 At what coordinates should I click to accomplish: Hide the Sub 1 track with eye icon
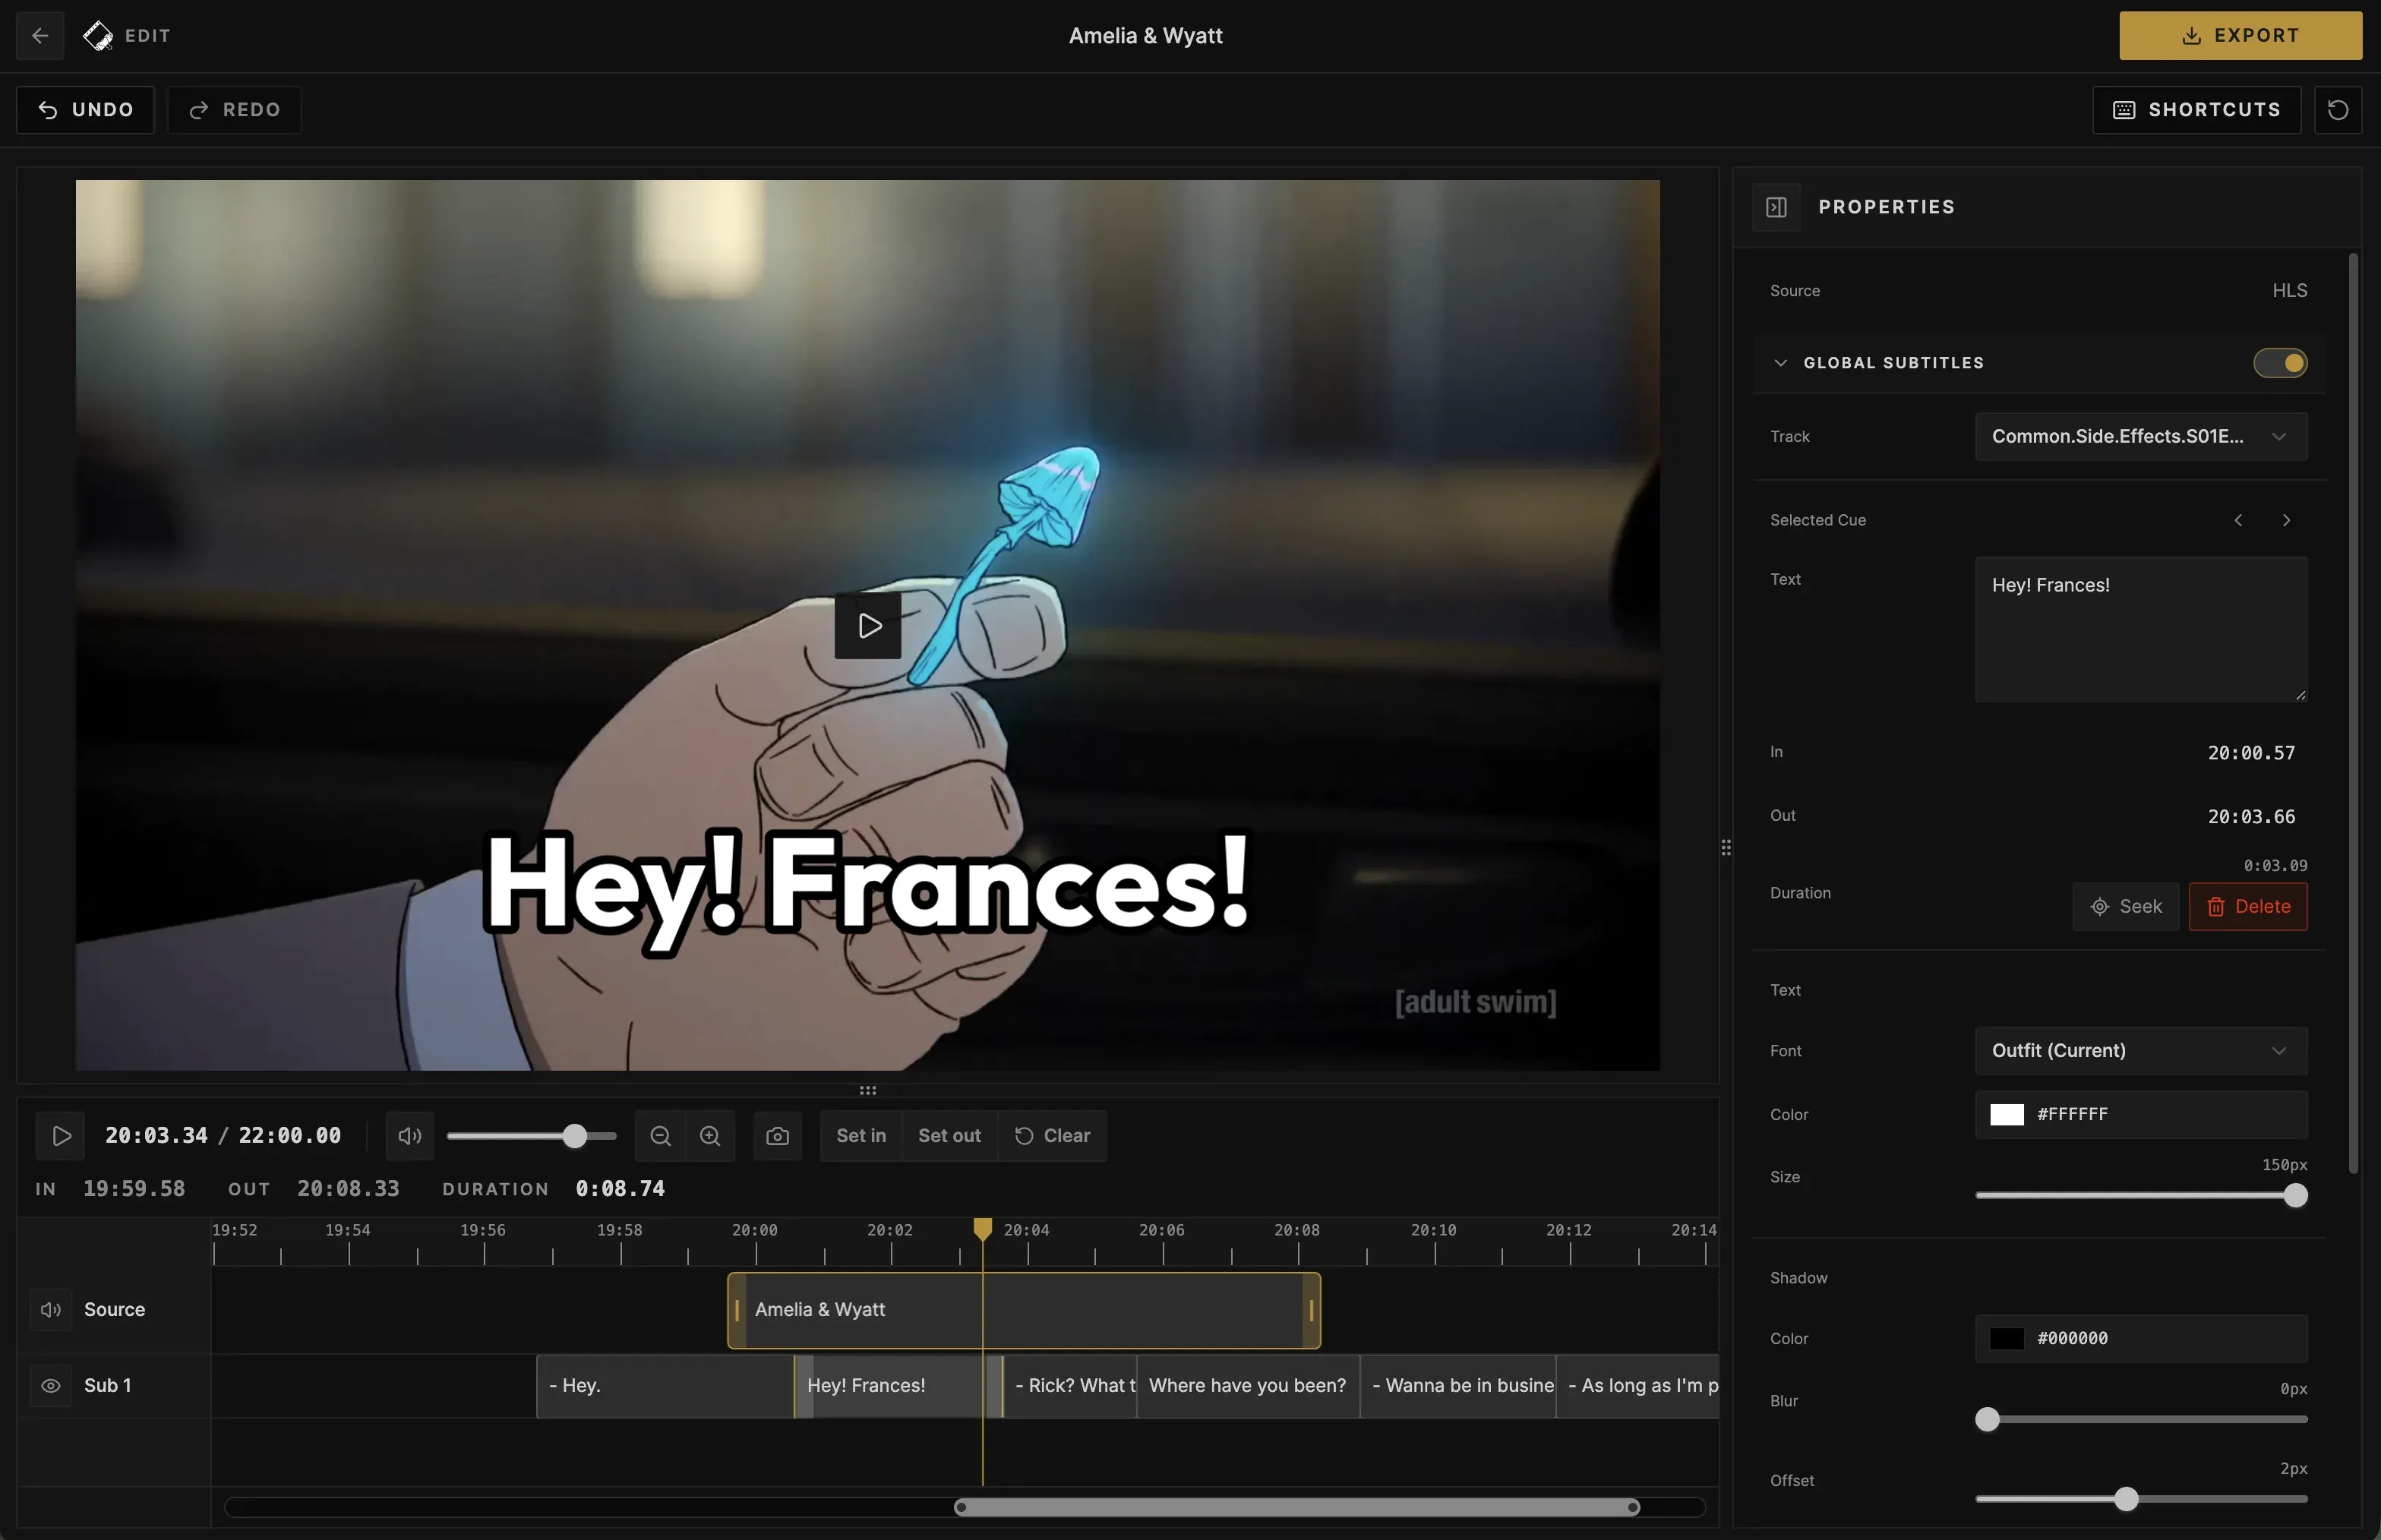coord(51,1386)
